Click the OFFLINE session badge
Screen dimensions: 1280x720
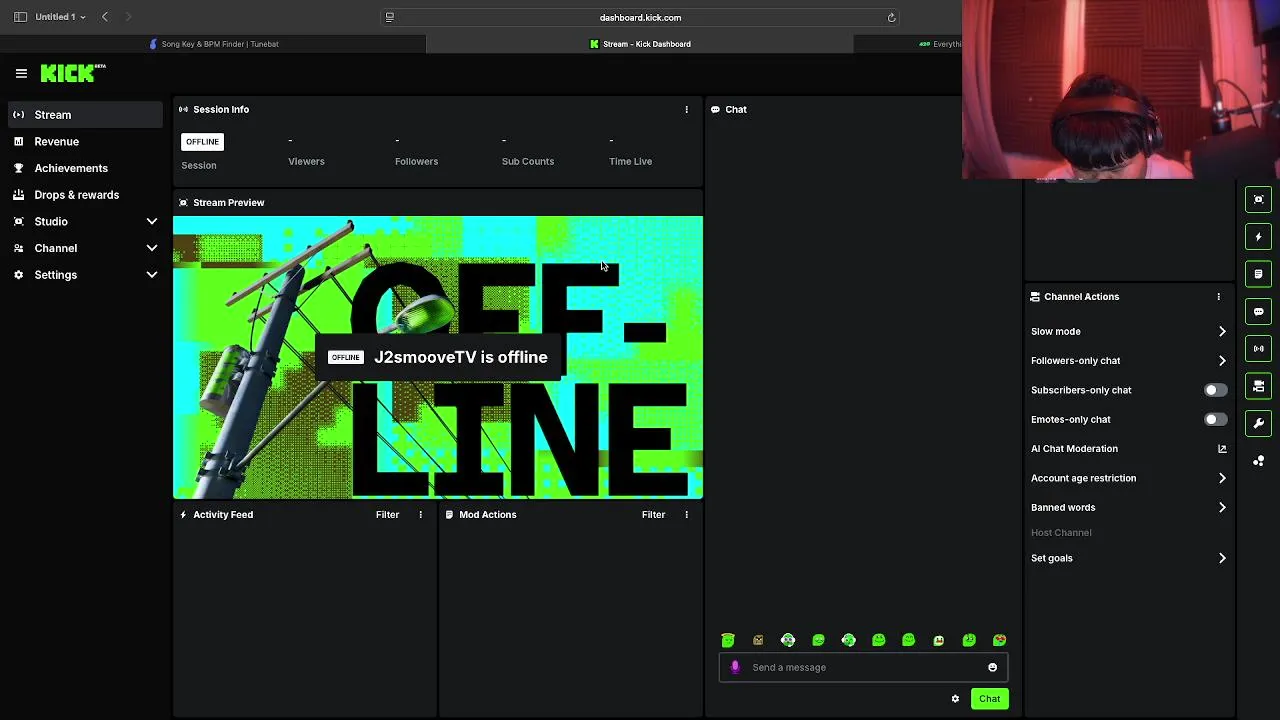pos(202,142)
